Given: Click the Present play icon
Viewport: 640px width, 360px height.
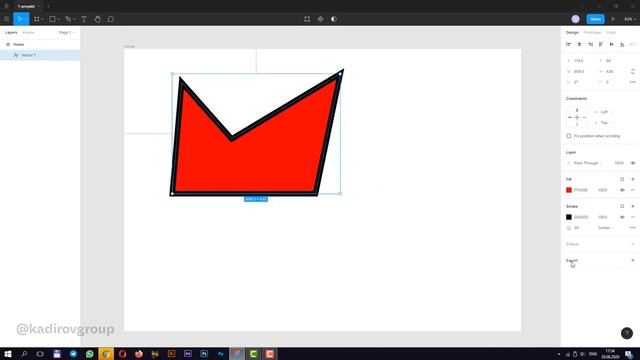Looking at the screenshot, I should [613, 19].
